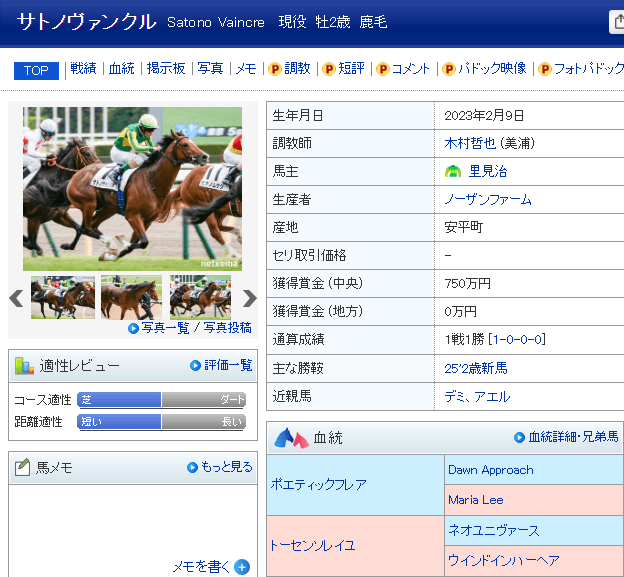The height and width of the screenshot is (577, 624).
Task: Open relative デミ link
Action: [x=454, y=397]
